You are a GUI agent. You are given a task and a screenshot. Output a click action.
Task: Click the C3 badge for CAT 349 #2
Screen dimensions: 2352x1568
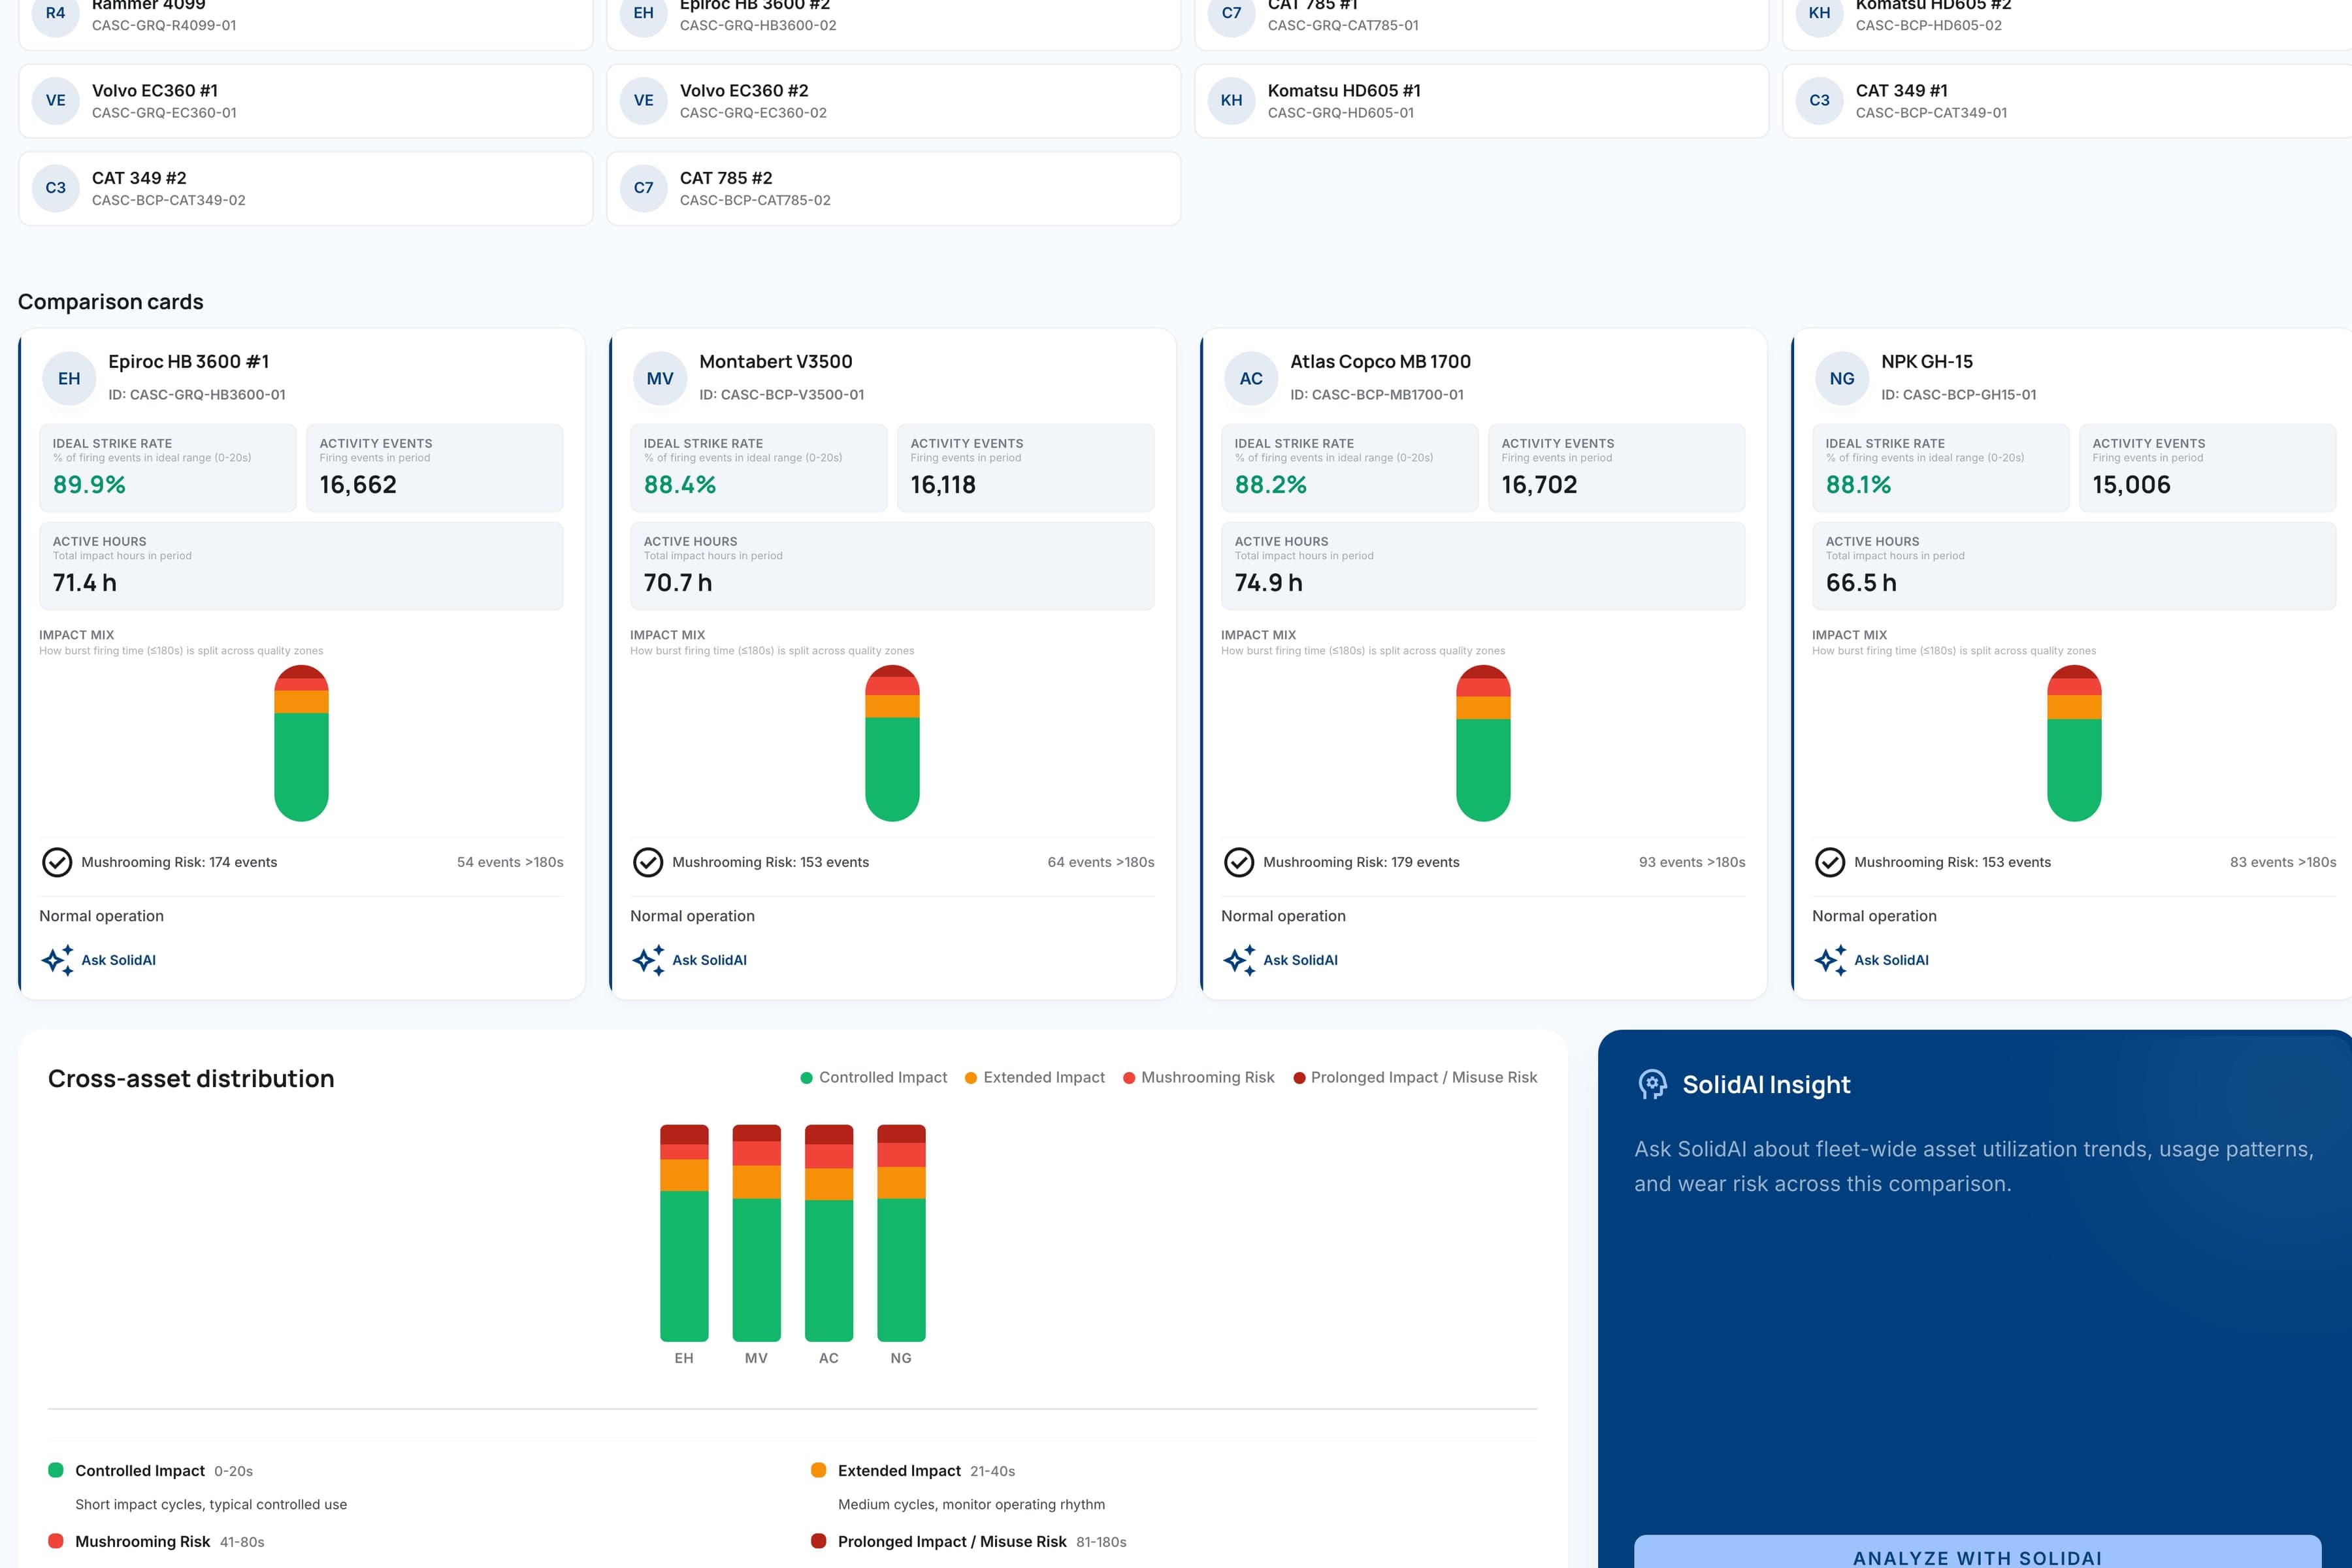point(56,188)
